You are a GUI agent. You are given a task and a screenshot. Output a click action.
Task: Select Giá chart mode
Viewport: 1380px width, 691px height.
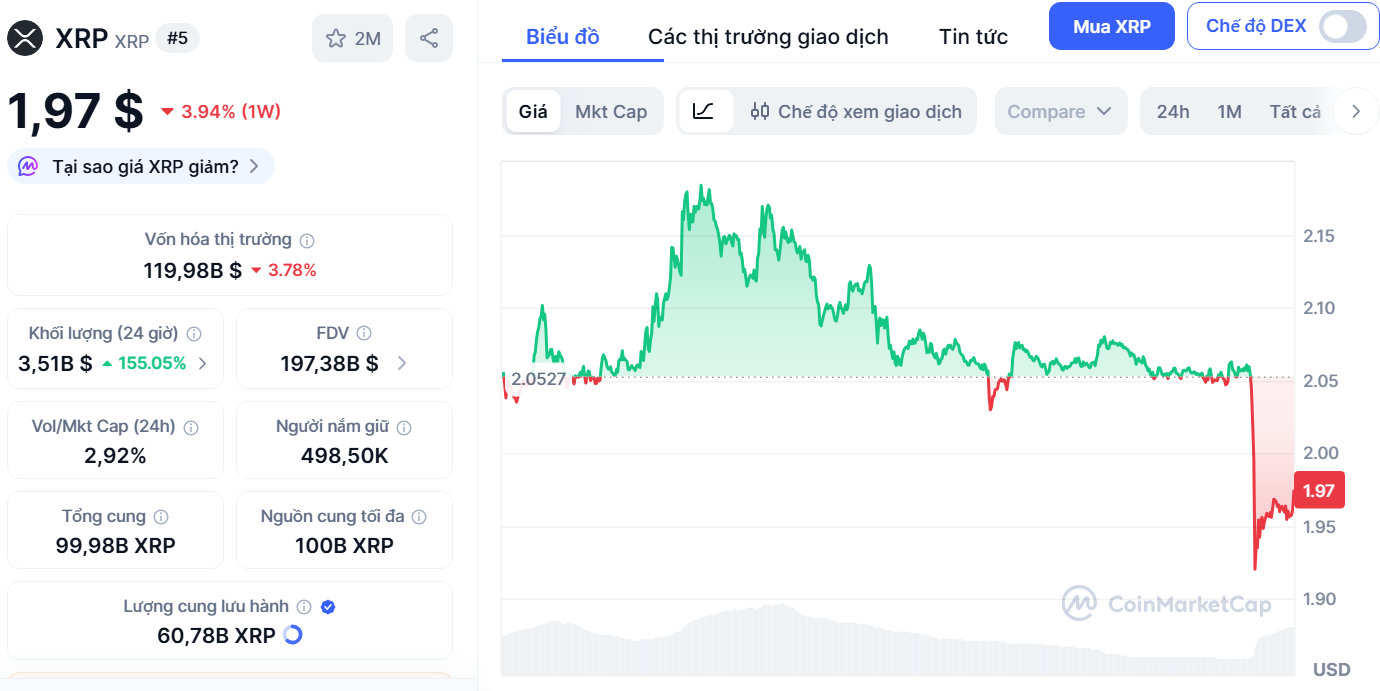pyautogui.click(x=533, y=112)
